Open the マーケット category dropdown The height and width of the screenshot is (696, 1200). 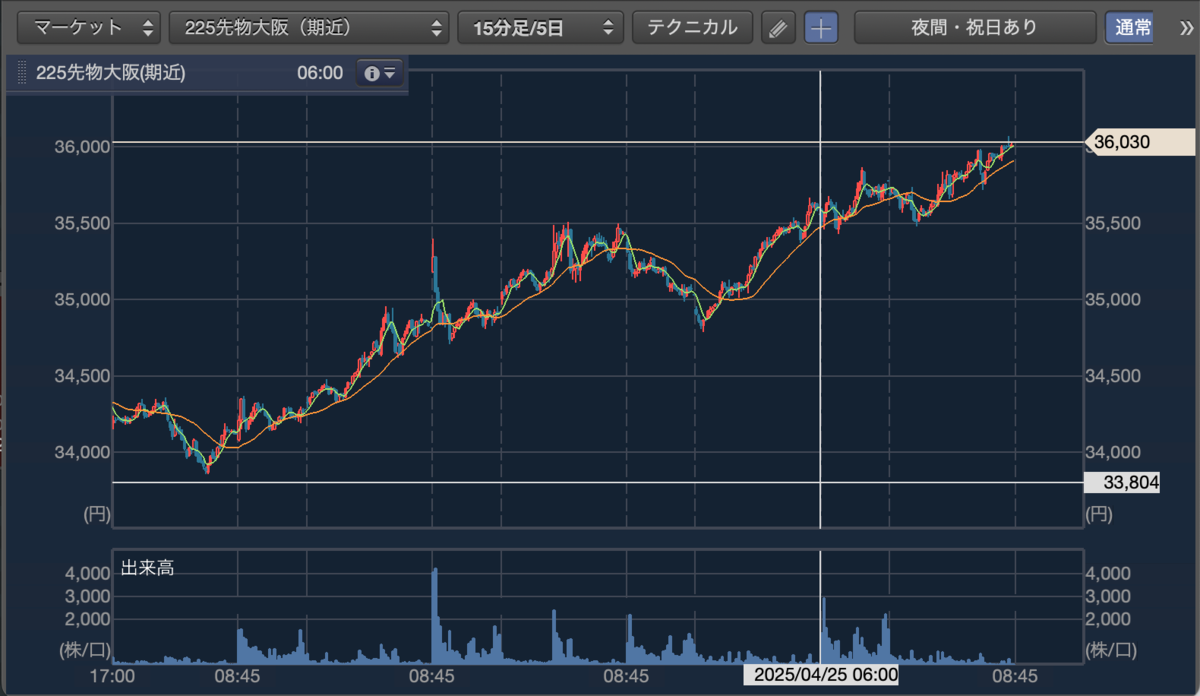click(x=89, y=27)
